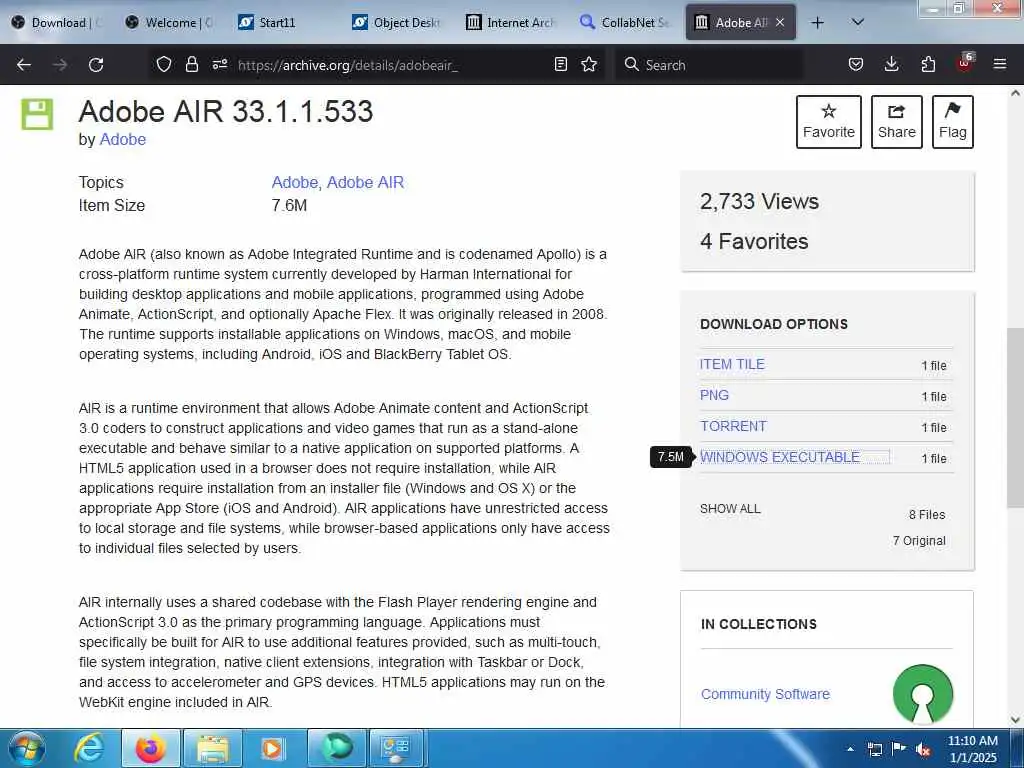Switch to the Object Desktop tab
The height and width of the screenshot is (768, 1024).
click(x=397, y=22)
